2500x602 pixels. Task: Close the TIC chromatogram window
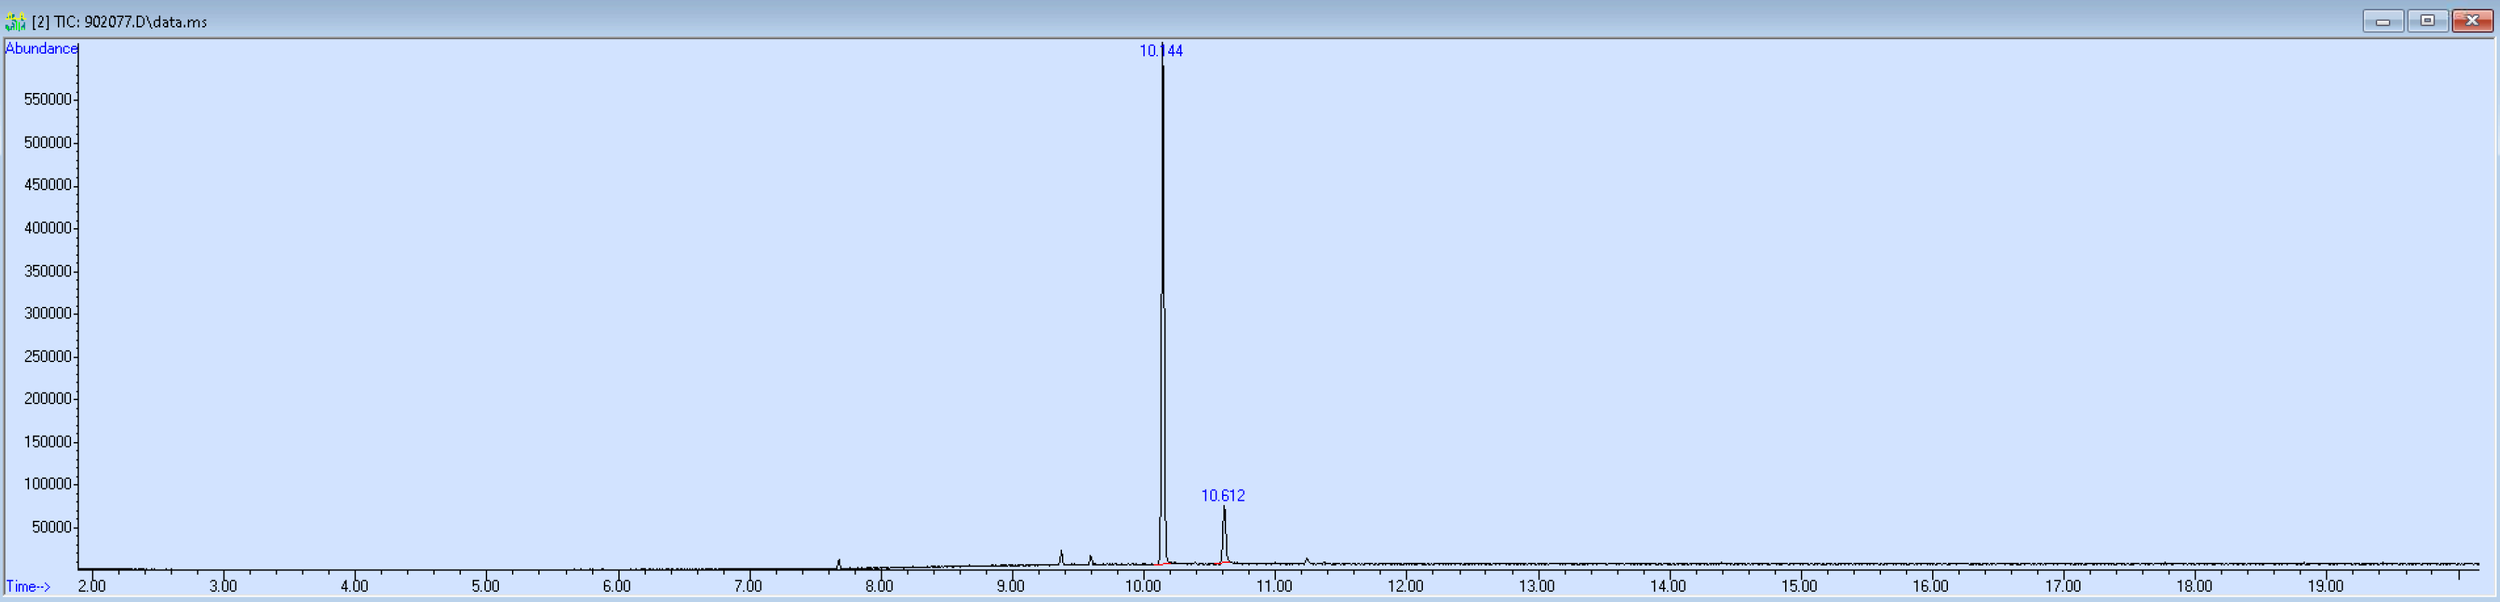[2472, 21]
